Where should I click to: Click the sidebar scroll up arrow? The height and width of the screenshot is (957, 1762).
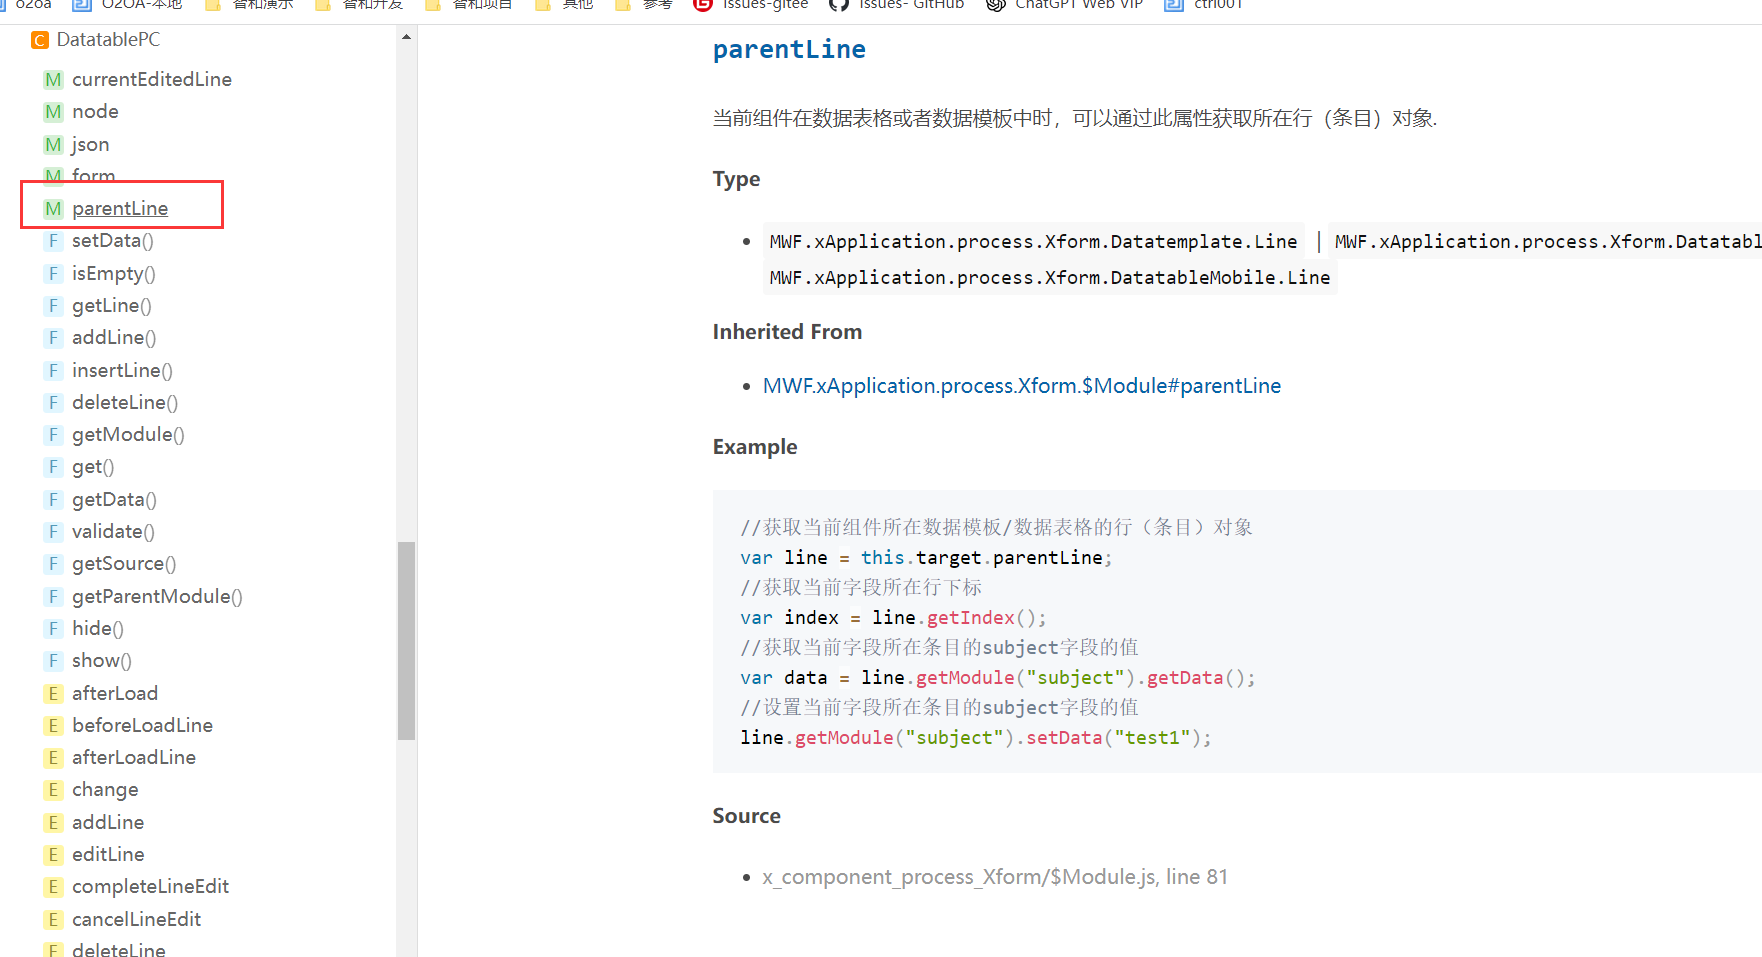tap(406, 37)
